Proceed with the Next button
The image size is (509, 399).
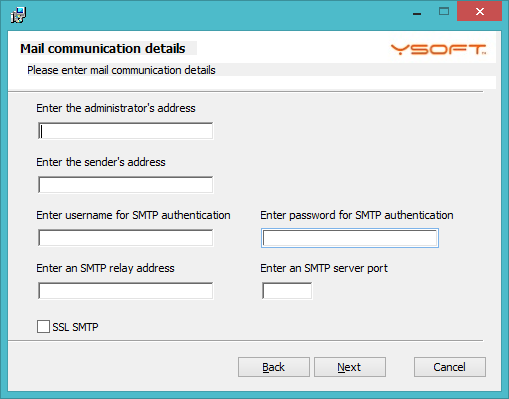(x=350, y=367)
